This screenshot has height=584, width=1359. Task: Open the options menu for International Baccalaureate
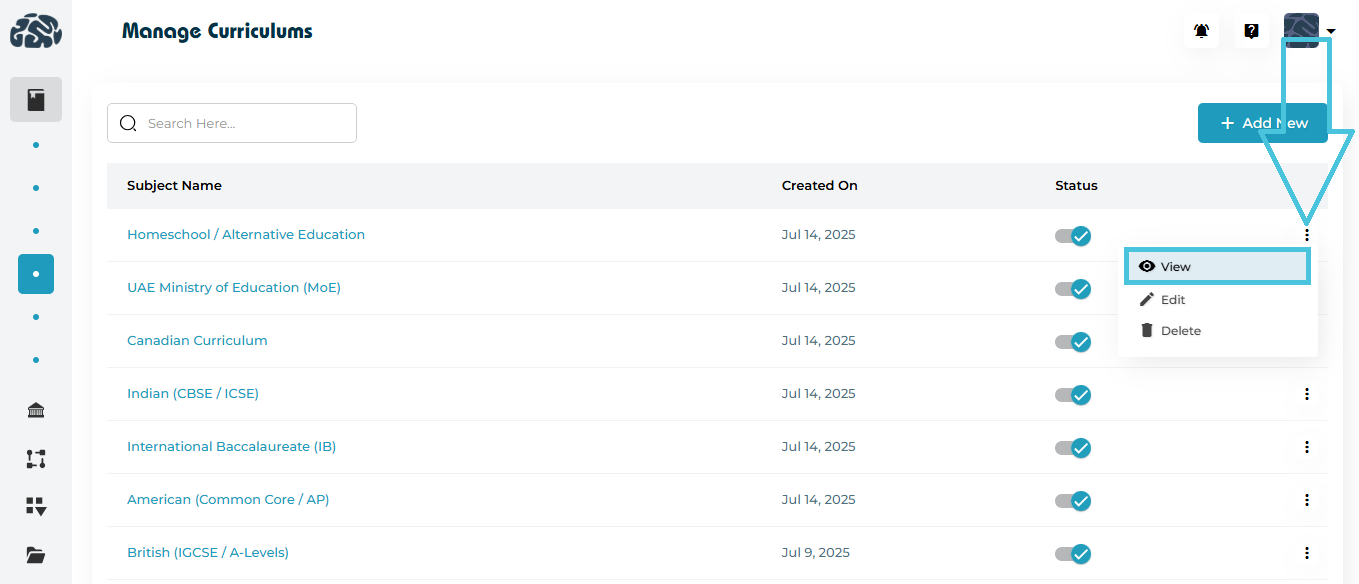[1306, 447]
